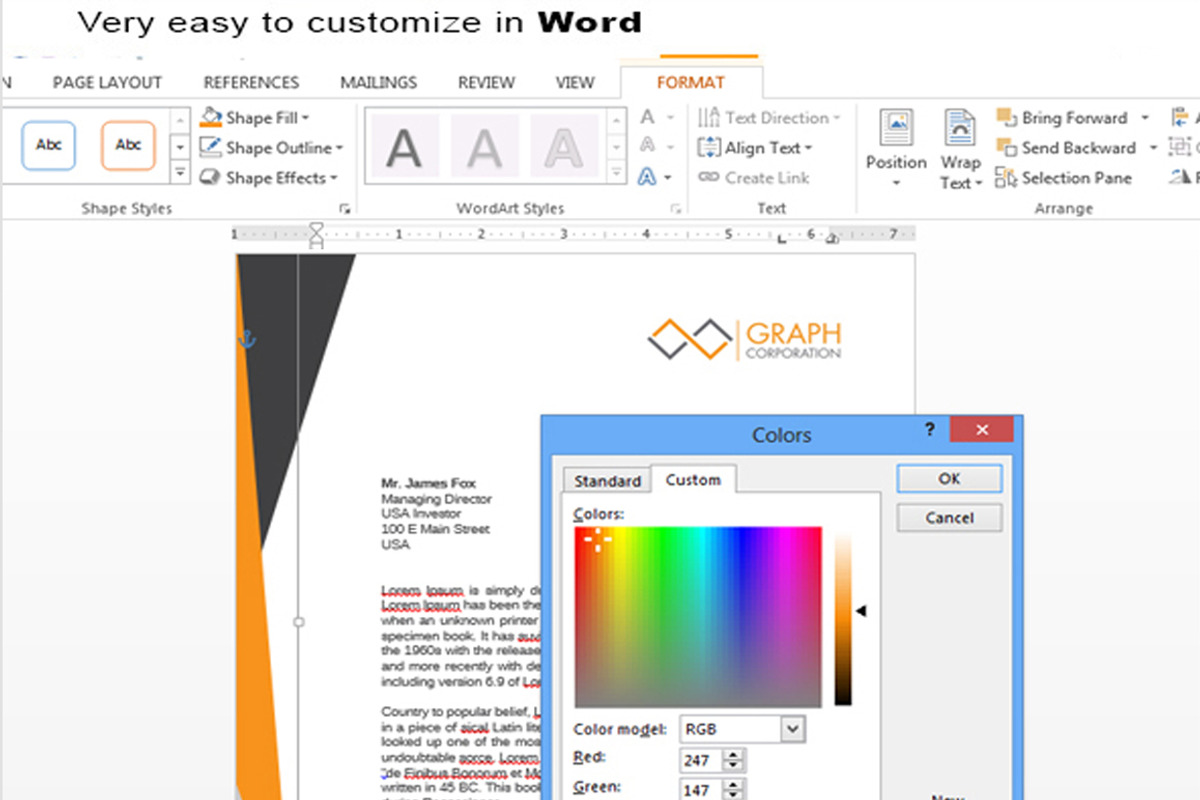The height and width of the screenshot is (800, 1200).
Task: Go to the MAILINGS tab
Action: tap(378, 83)
